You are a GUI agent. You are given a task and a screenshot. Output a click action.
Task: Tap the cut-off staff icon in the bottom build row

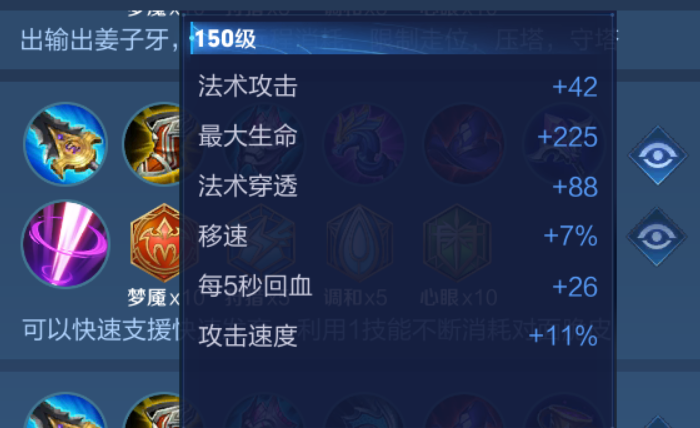(x=66, y=411)
